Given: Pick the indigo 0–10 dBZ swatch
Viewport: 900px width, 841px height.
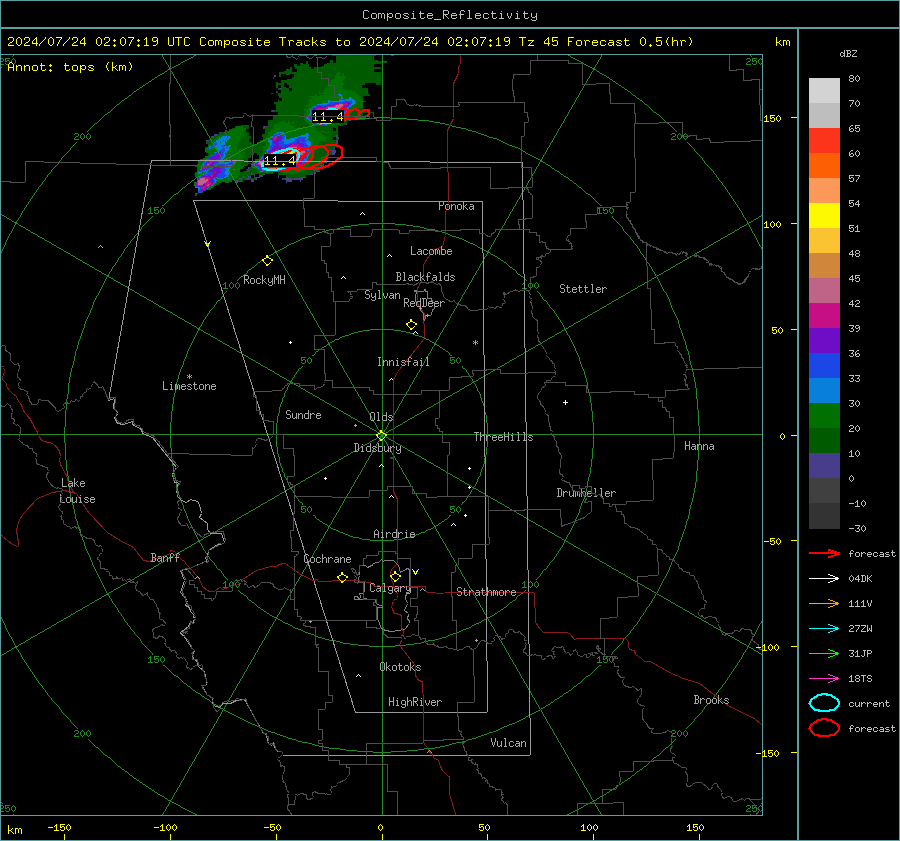Looking at the screenshot, I should [824, 466].
